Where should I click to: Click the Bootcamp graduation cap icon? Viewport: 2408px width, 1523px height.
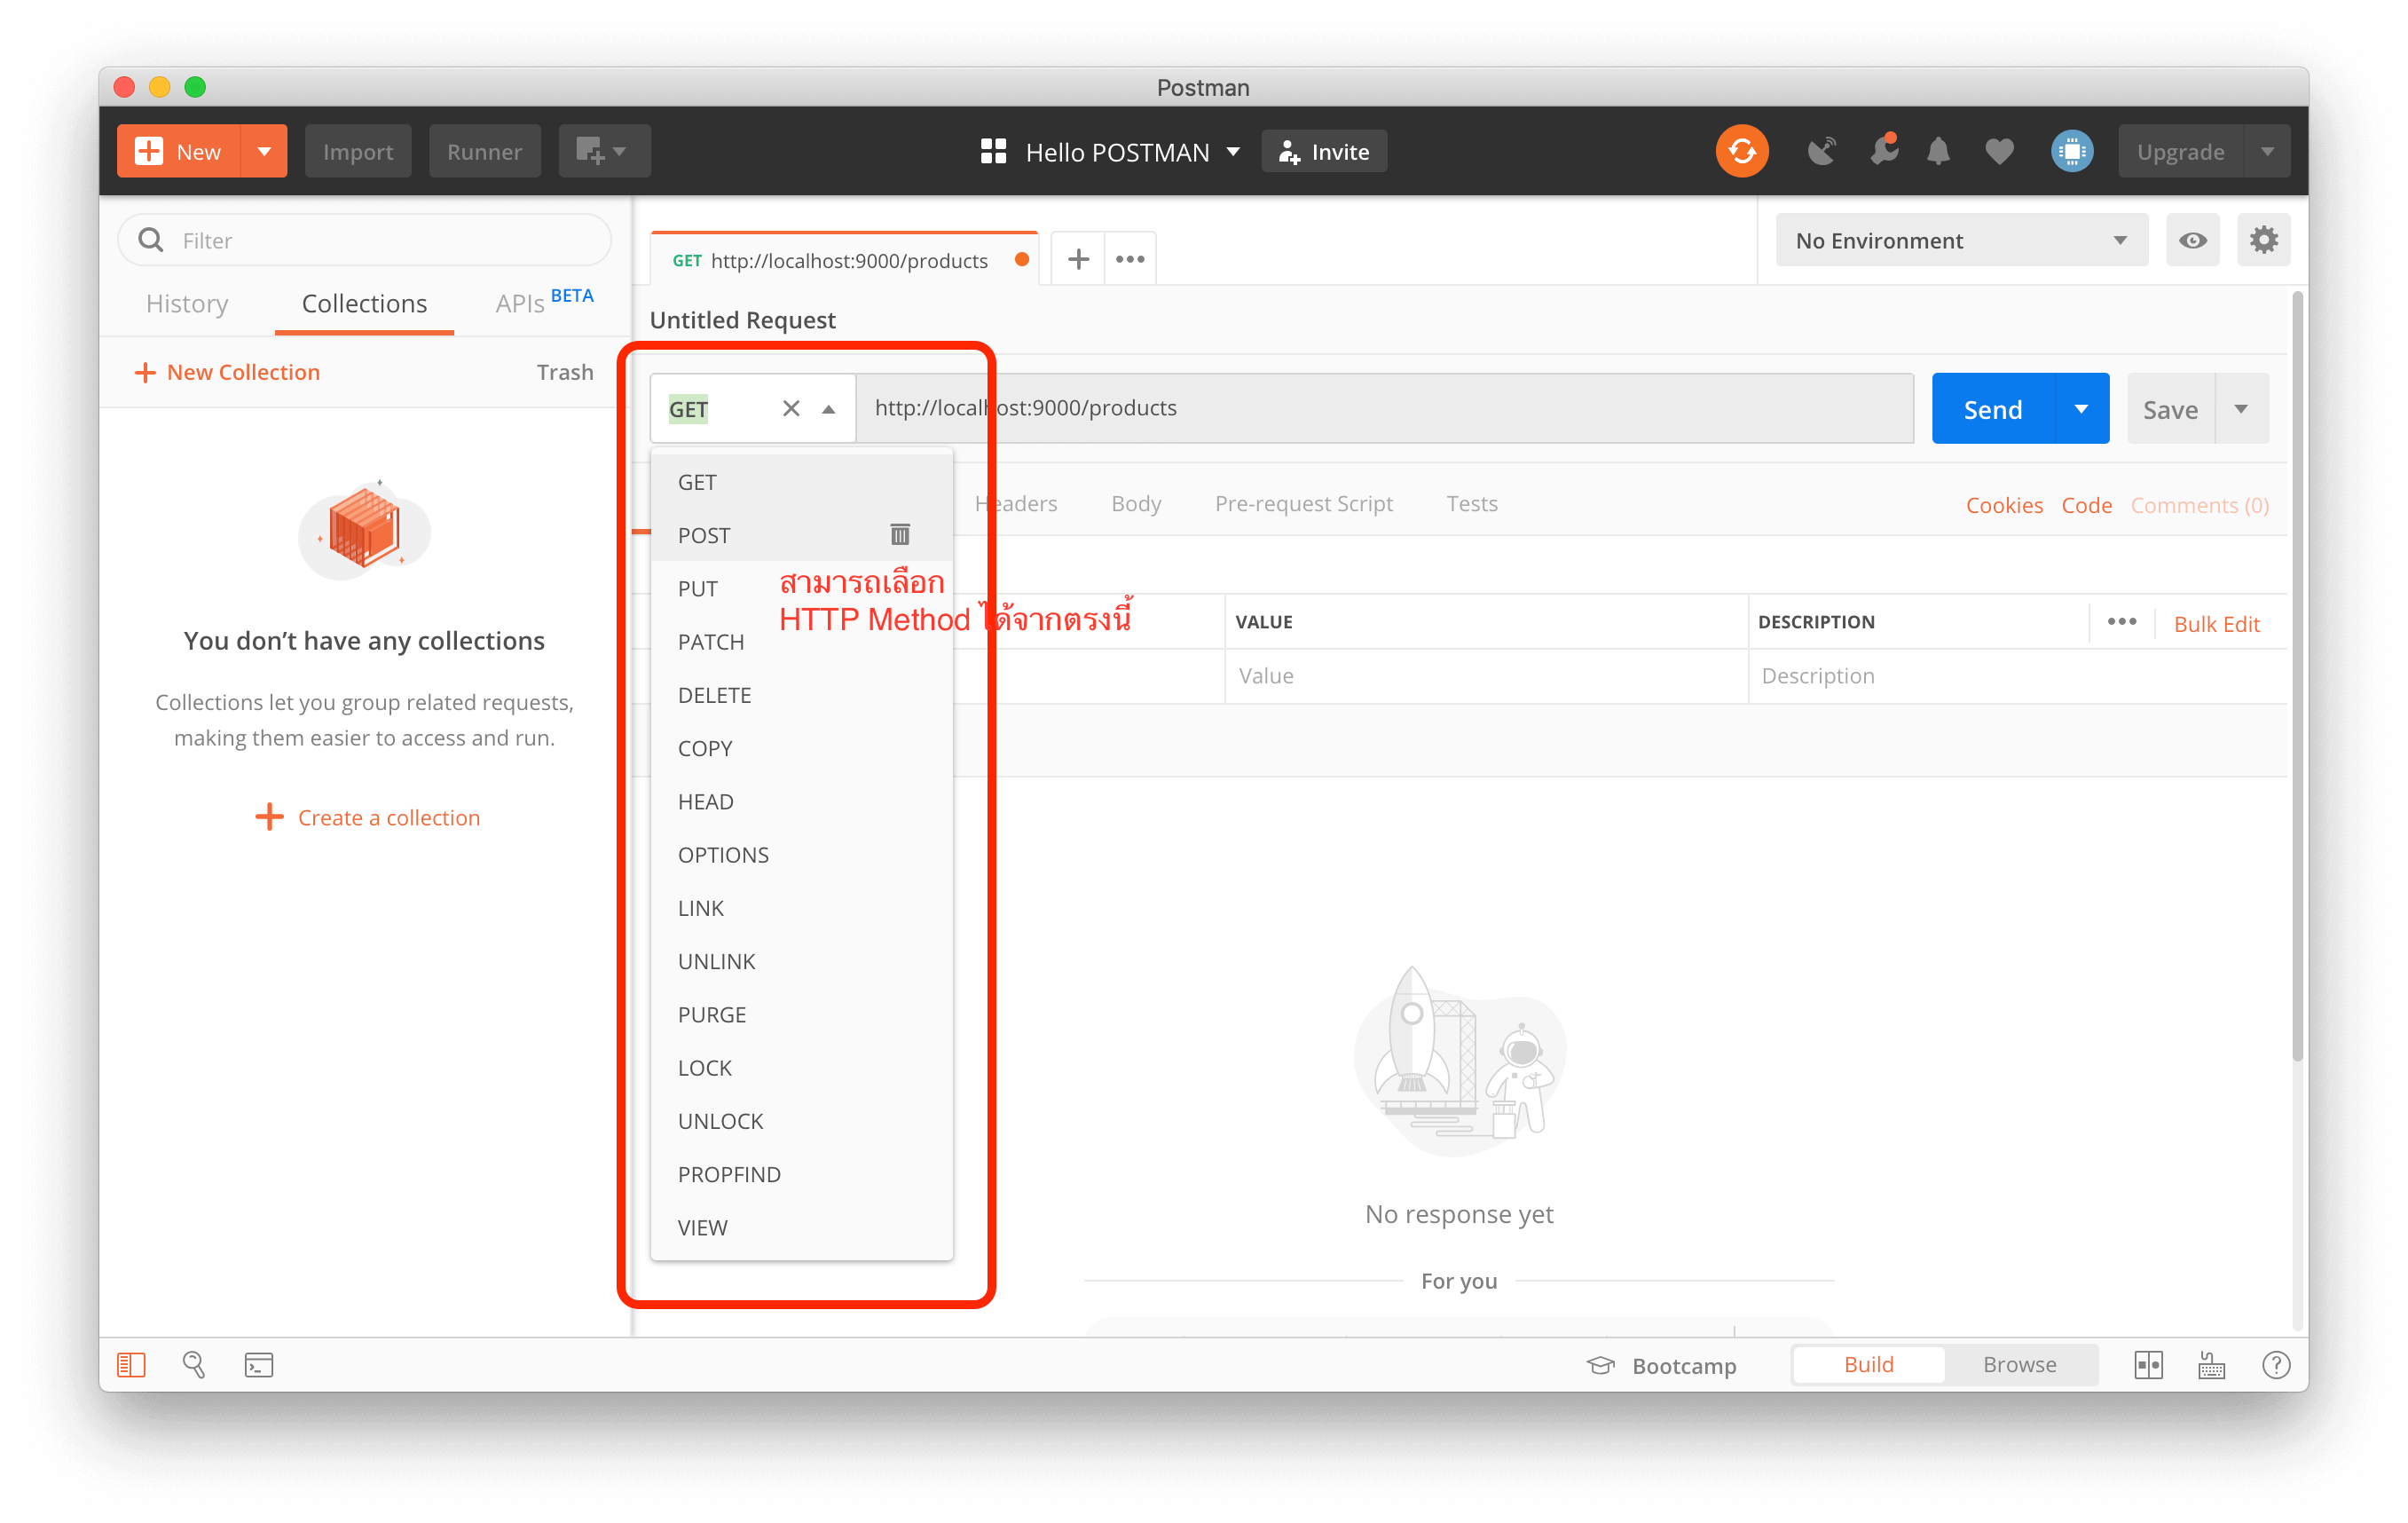click(1600, 1366)
